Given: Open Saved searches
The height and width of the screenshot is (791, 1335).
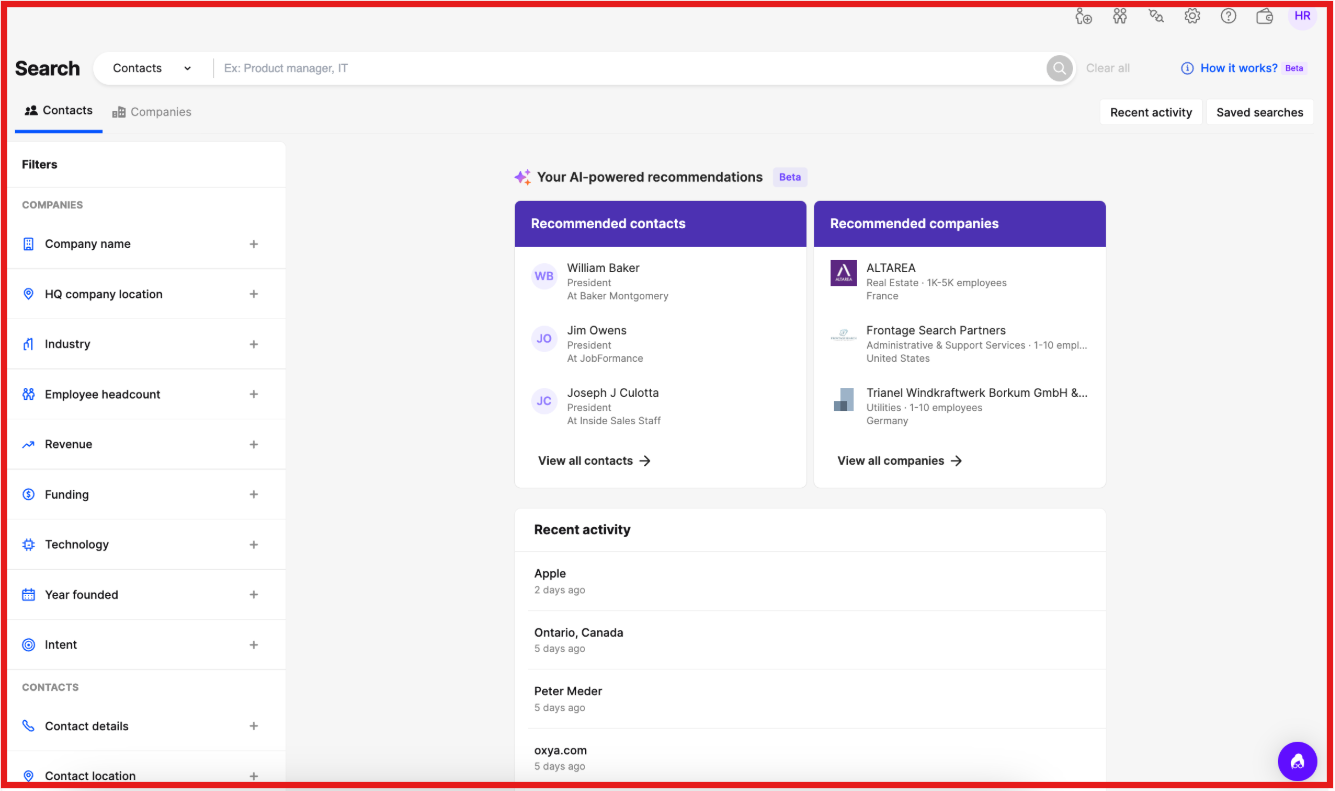Looking at the screenshot, I should [x=1259, y=112].
